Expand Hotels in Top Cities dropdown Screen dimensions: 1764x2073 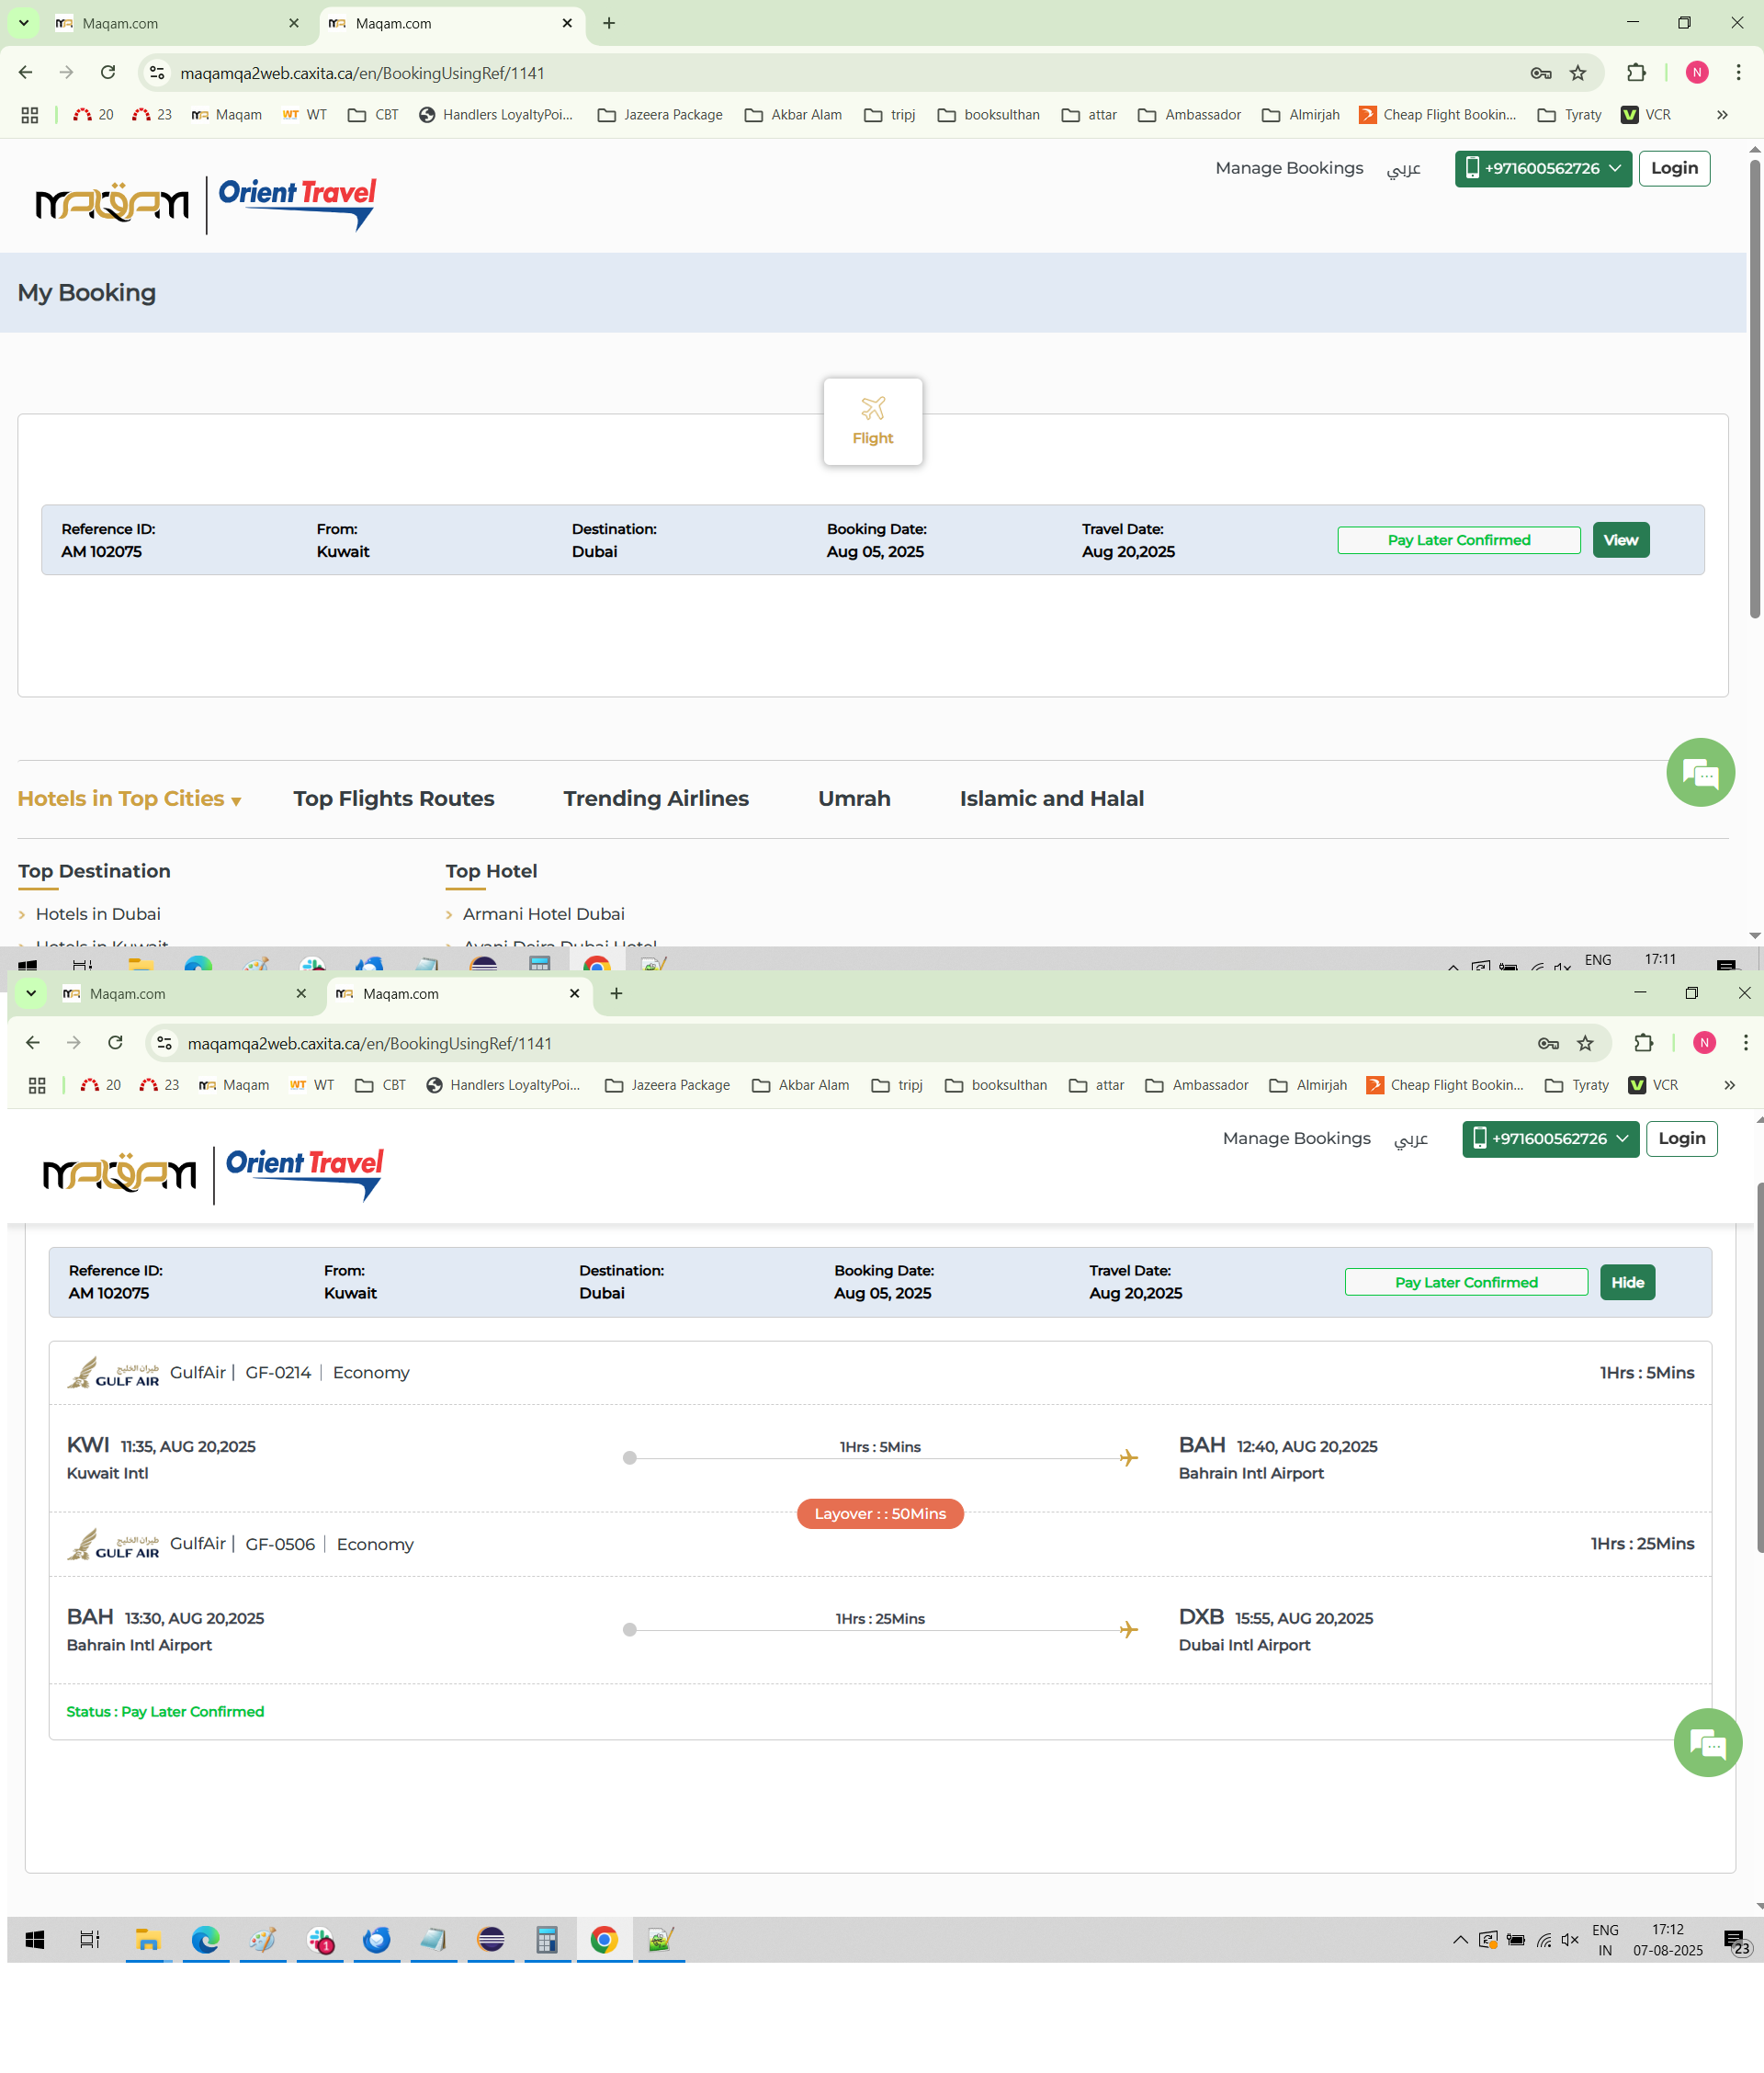tap(129, 798)
